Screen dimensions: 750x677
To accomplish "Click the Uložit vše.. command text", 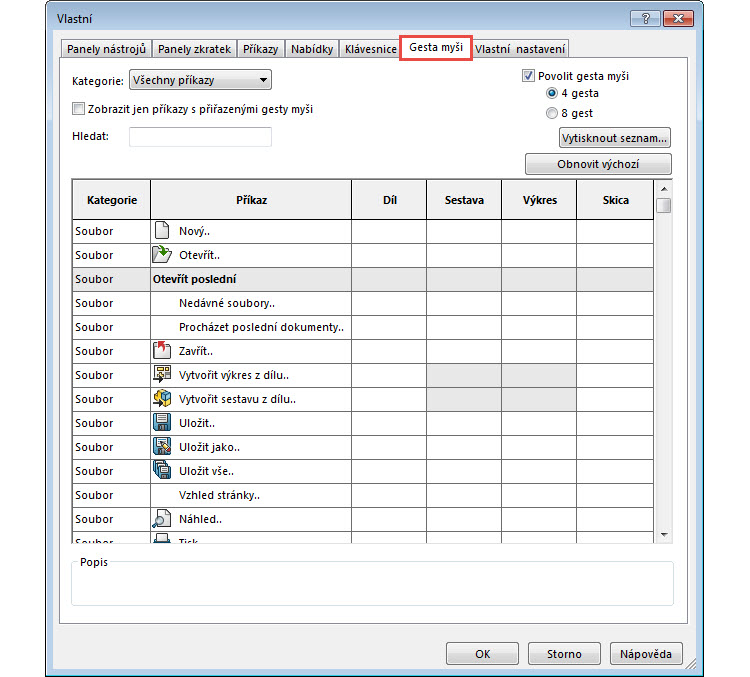I will (206, 471).
